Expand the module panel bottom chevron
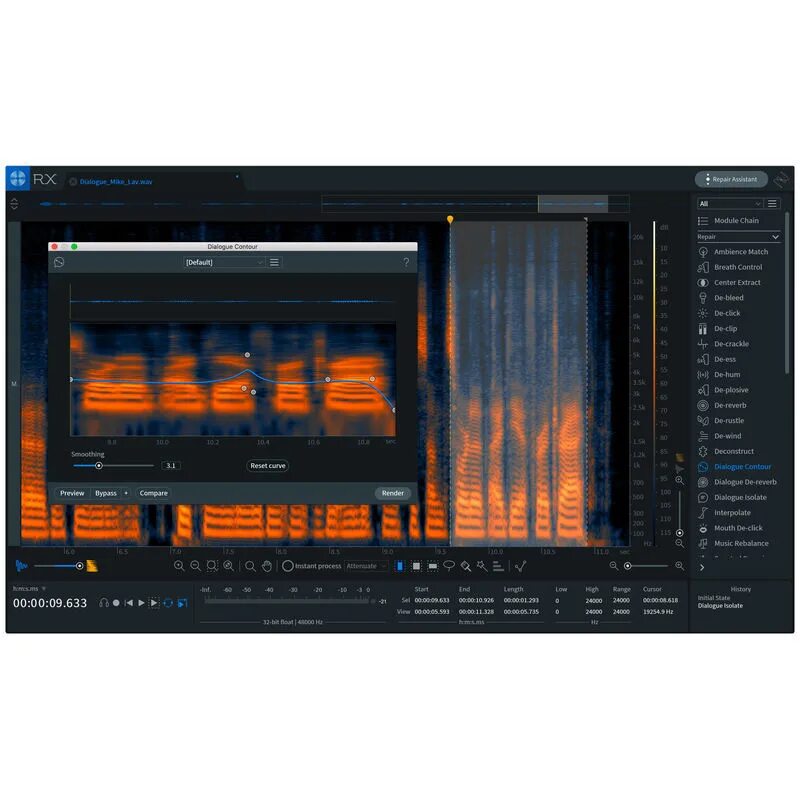 click(702, 567)
